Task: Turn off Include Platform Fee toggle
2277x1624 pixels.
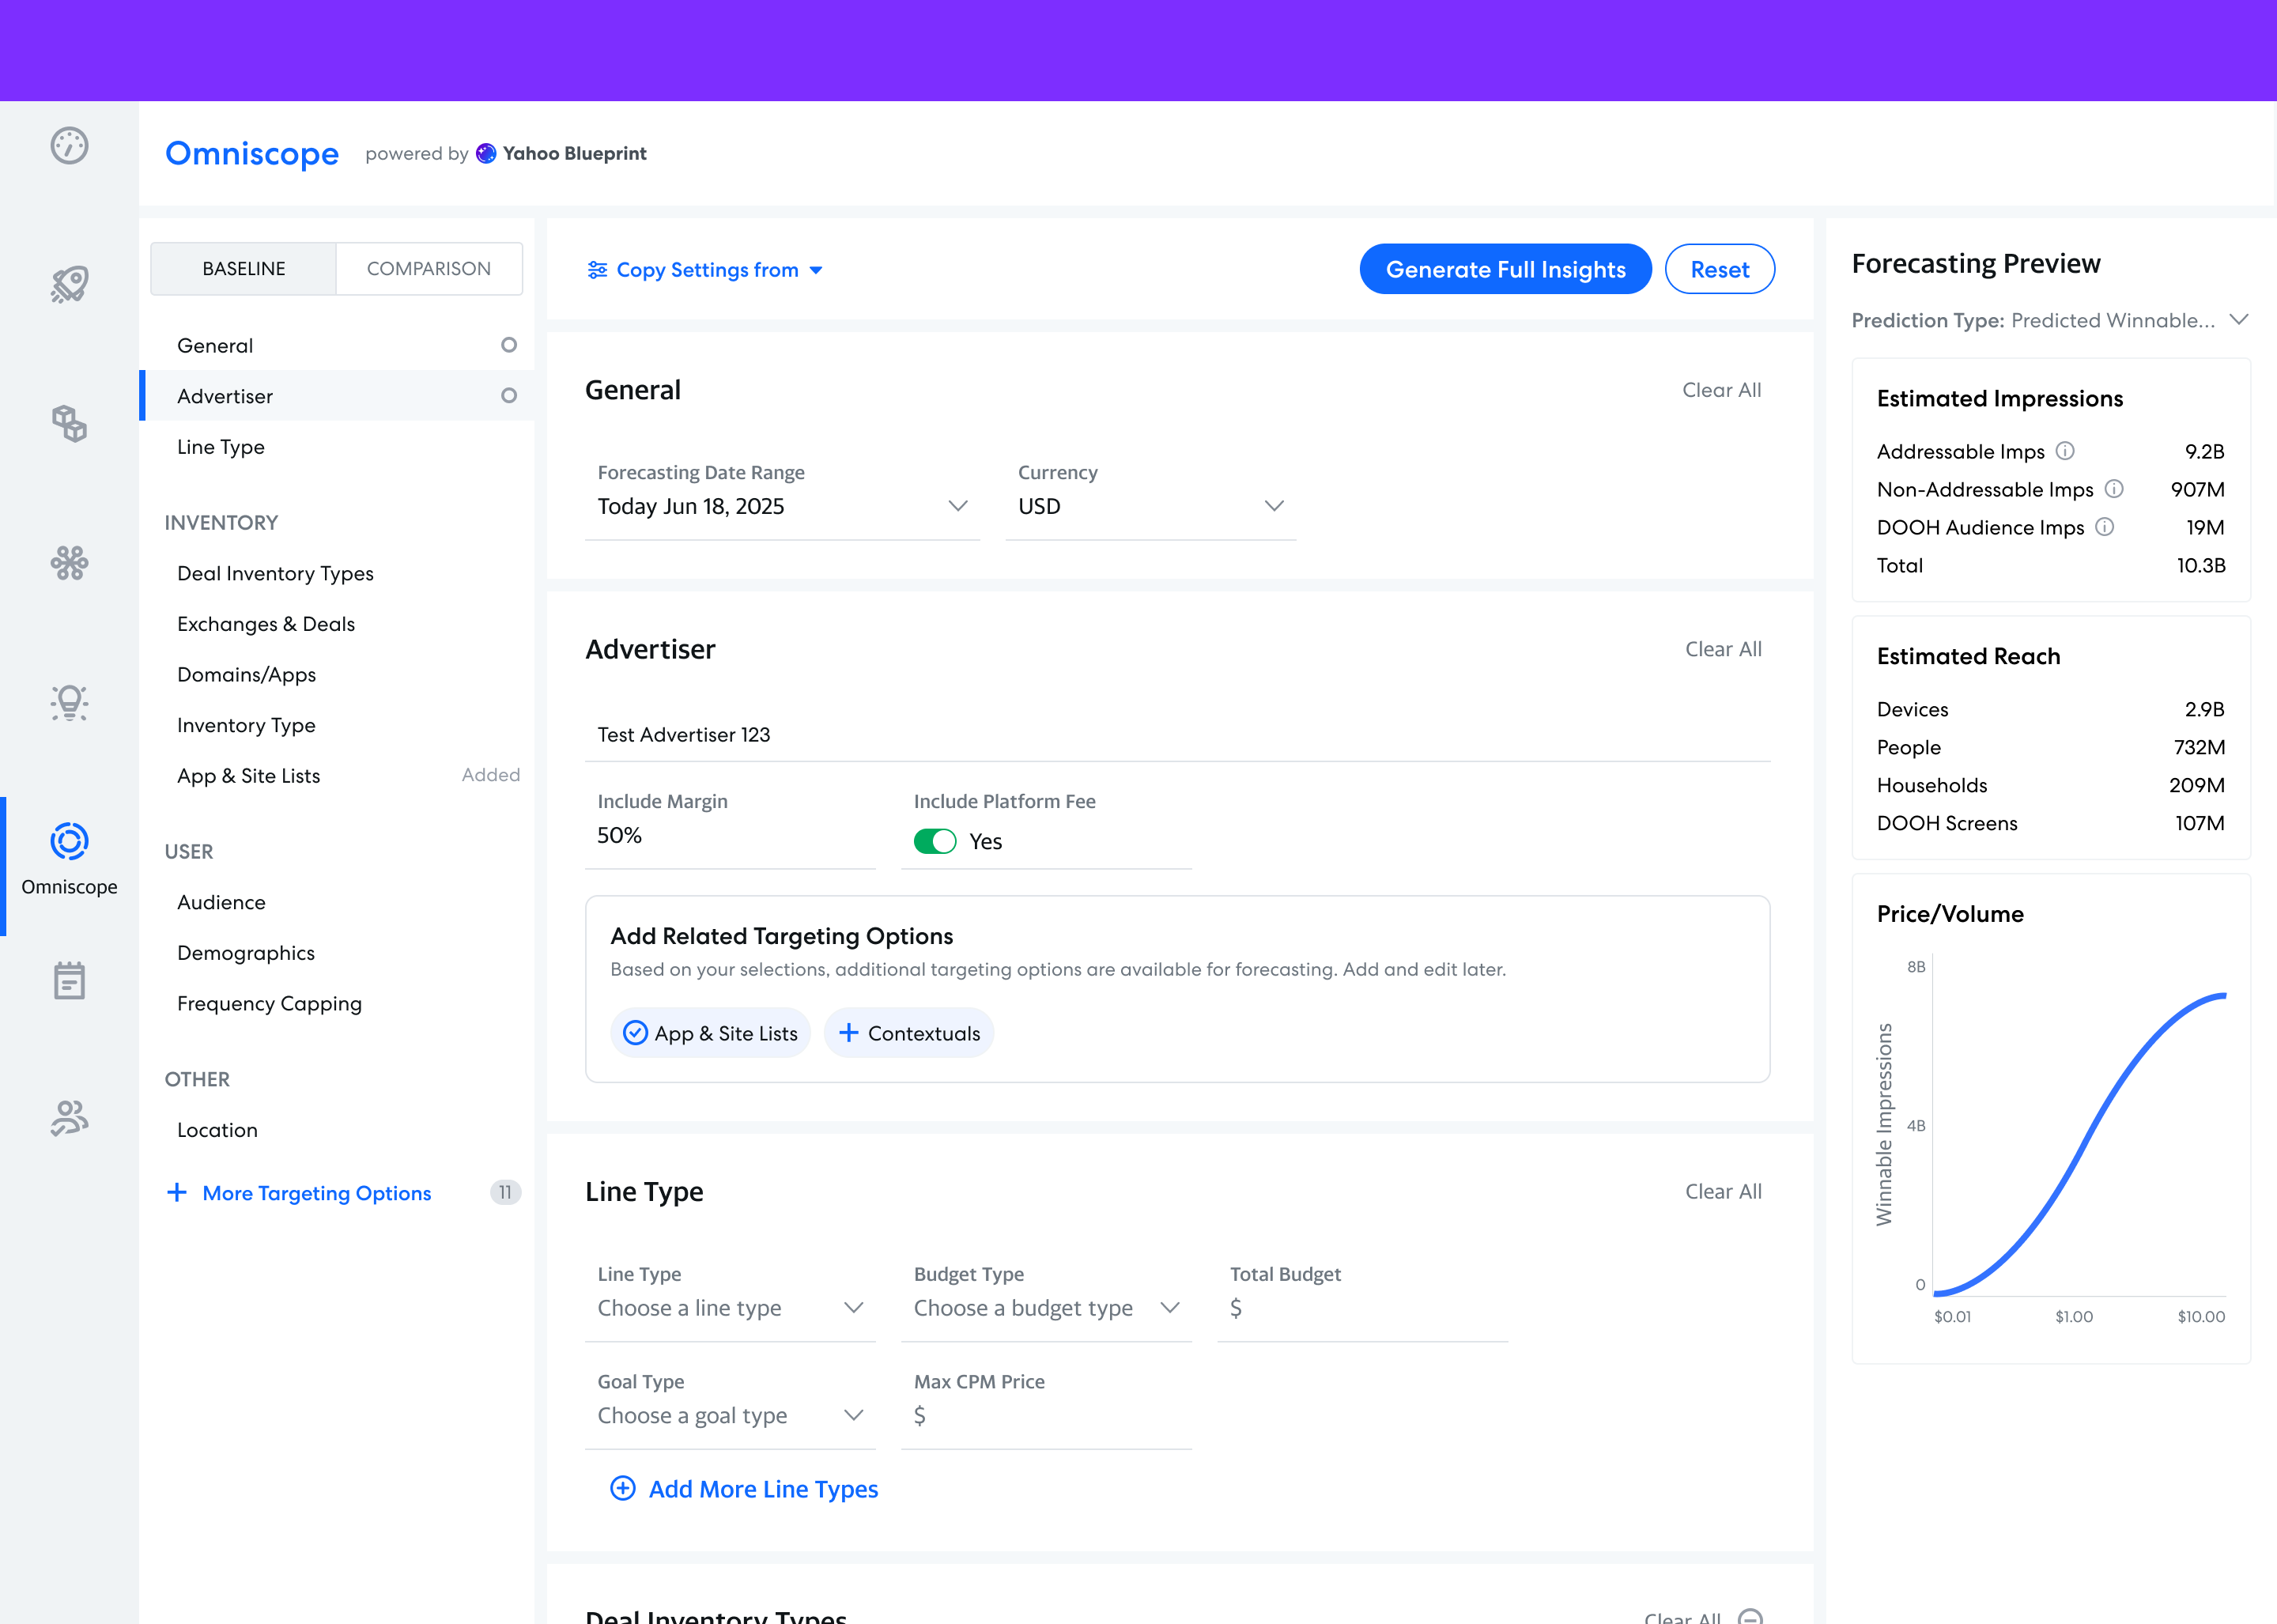Action: click(935, 841)
